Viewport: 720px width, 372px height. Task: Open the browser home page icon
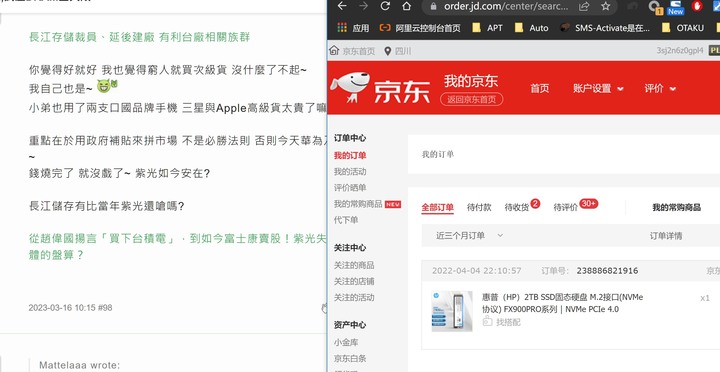[x=406, y=6]
